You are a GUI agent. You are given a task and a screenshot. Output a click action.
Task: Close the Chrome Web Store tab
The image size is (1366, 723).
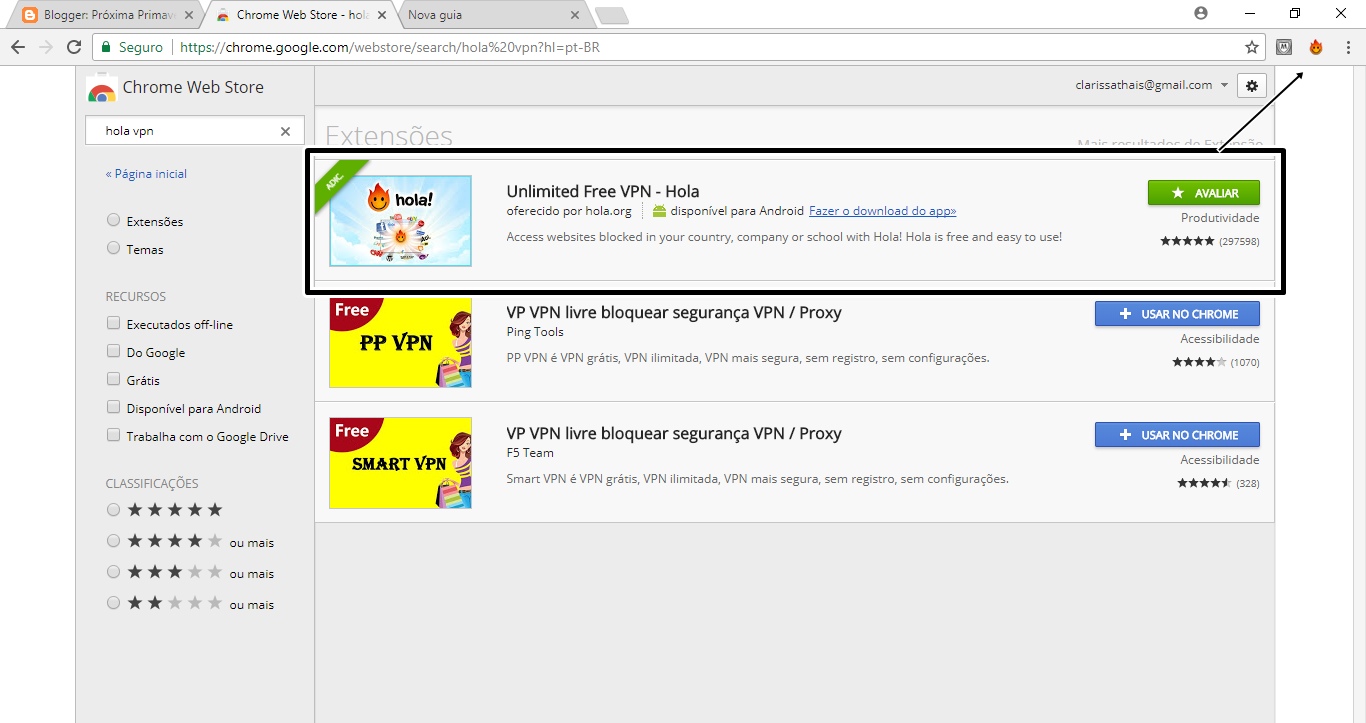(x=381, y=15)
